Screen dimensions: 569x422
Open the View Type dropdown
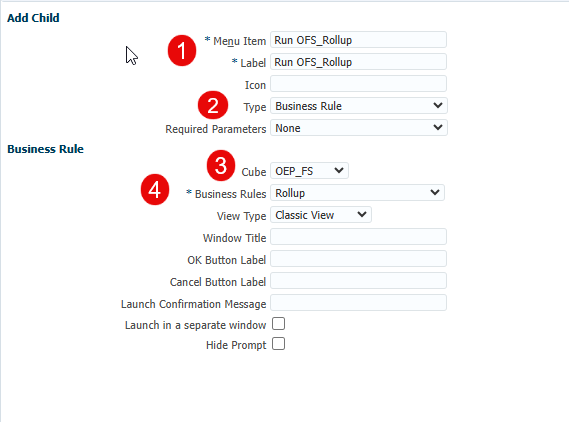click(x=321, y=215)
